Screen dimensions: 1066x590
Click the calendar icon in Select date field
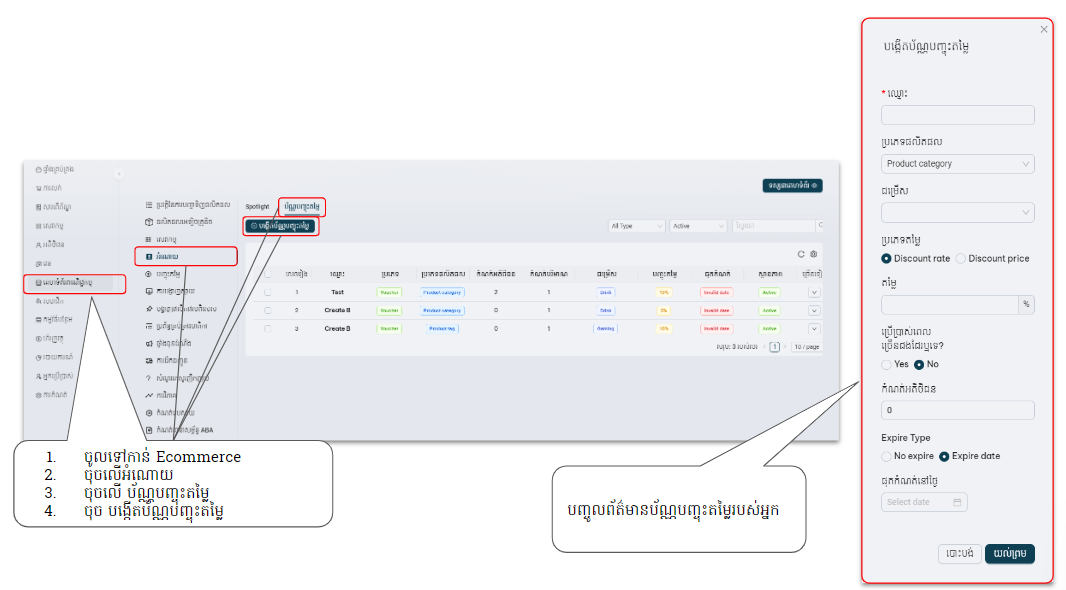[957, 502]
